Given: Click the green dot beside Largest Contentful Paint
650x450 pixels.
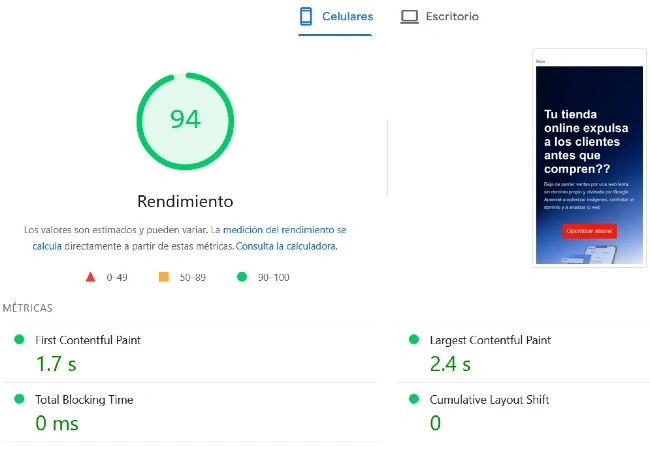Looking at the screenshot, I should click(414, 339).
